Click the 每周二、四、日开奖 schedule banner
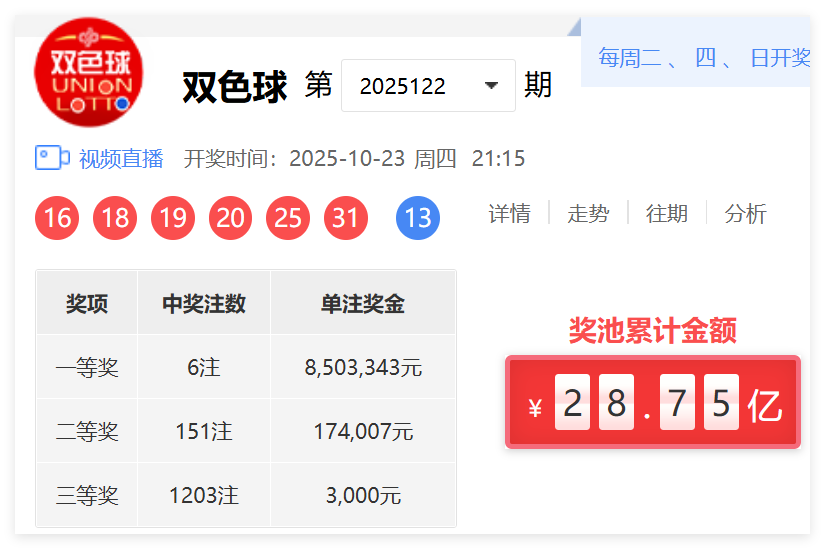This screenshot has width=825, height=549. point(696,52)
